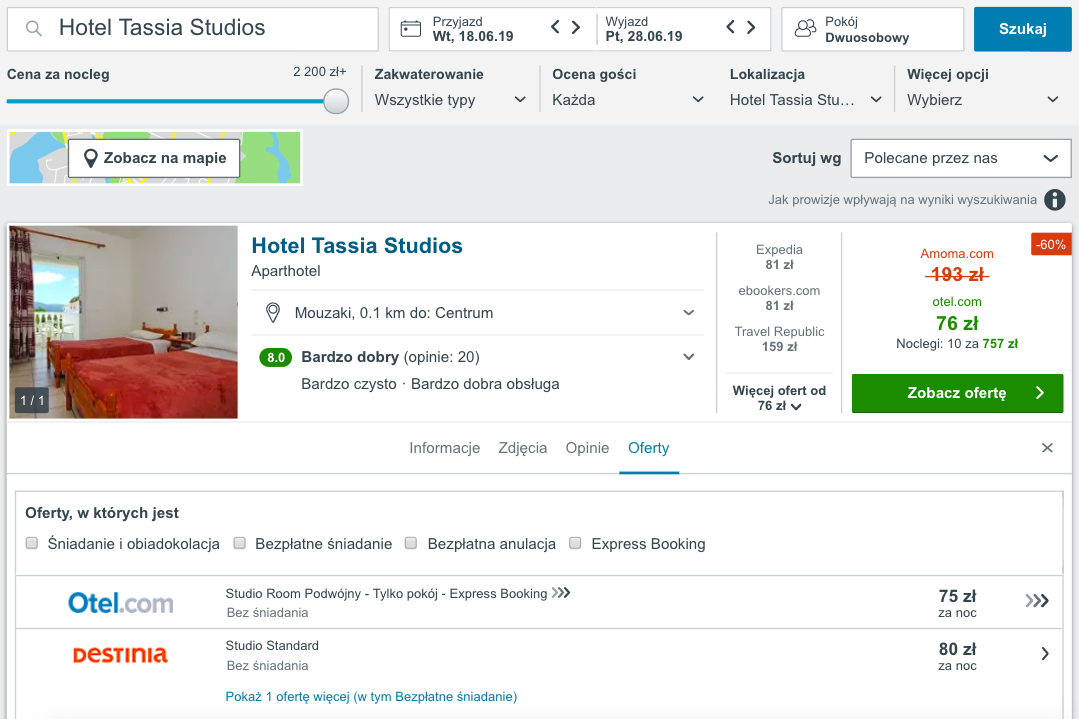Enable Bezpłatne śniadanie filter checkbox

click(x=240, y=543)
